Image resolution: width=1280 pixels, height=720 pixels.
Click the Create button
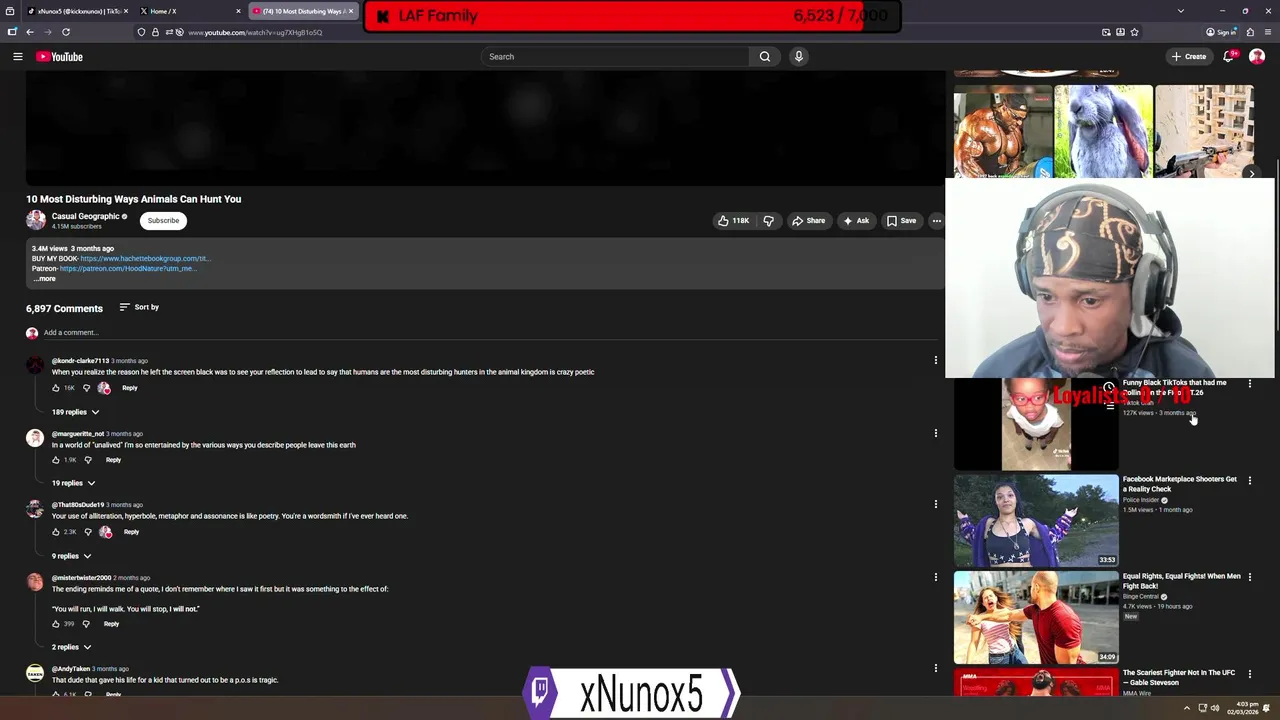(1189, 57)
